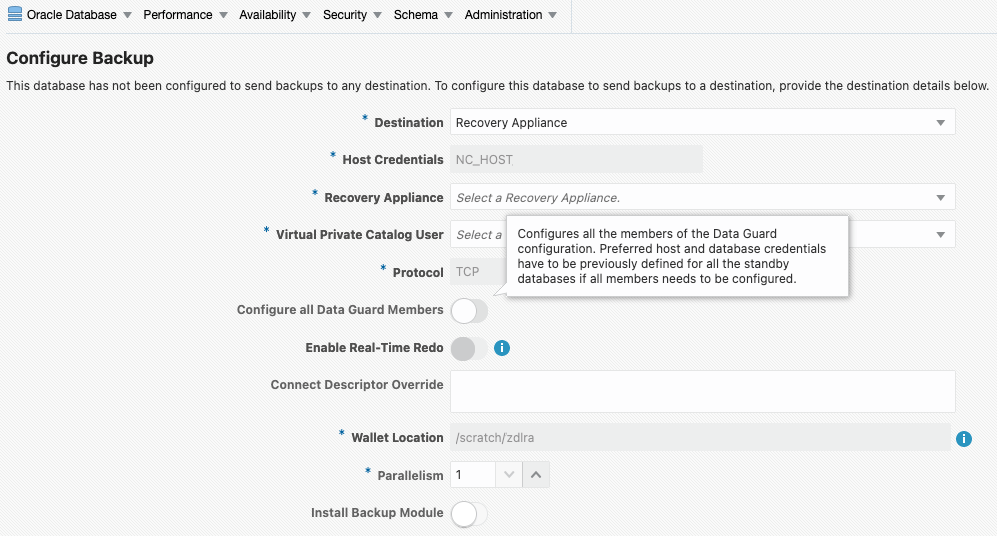The height and width of the screenshot is (536, 997).
Task: Click the Connect Descriptor Override field
Action: coord(702,391)
